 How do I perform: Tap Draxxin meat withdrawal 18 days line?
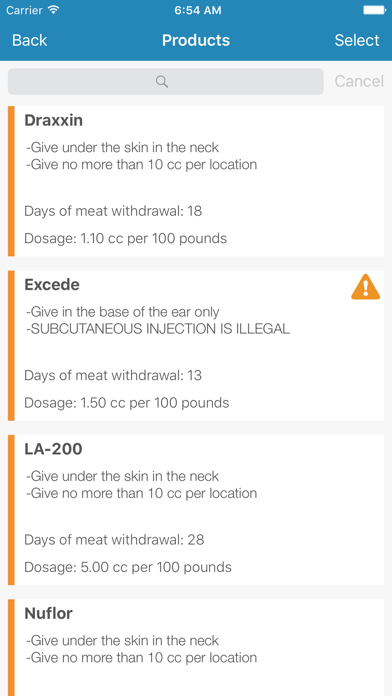click(113, 211)
